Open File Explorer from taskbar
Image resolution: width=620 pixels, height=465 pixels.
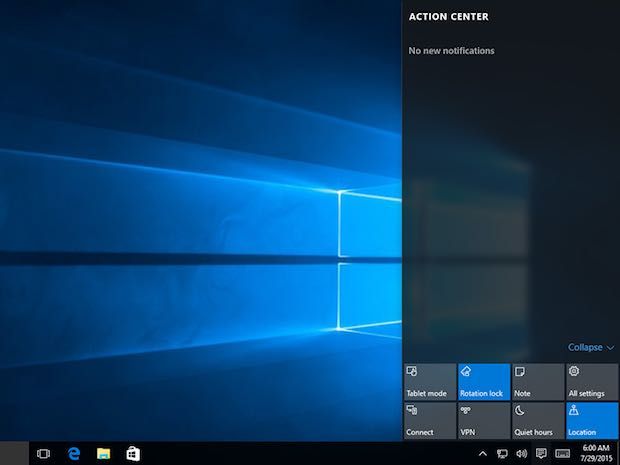104,454
